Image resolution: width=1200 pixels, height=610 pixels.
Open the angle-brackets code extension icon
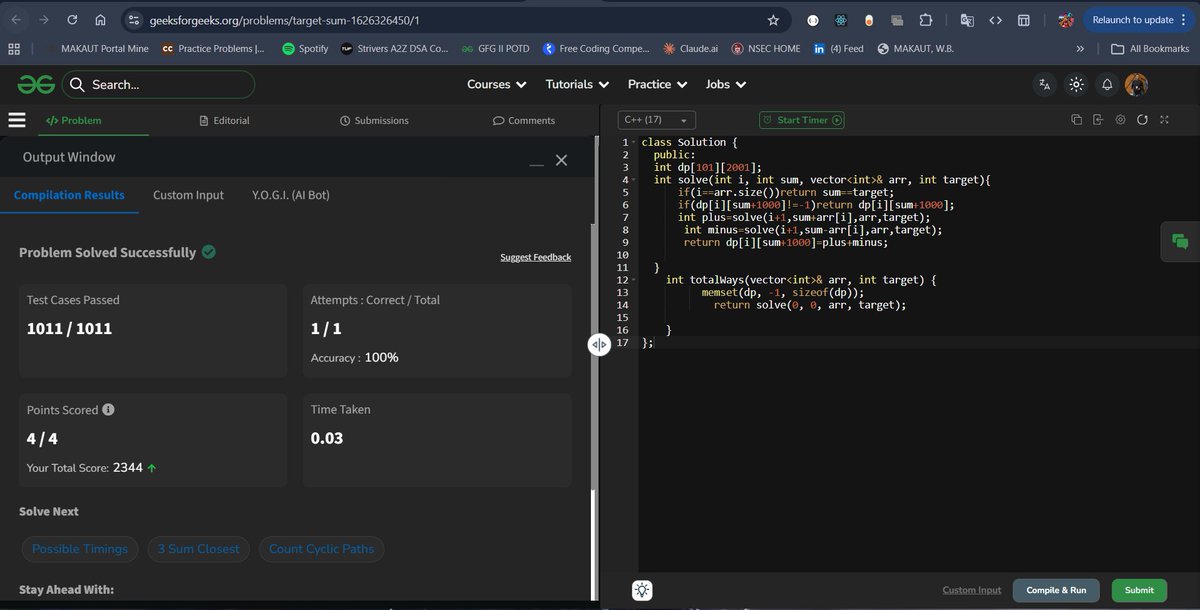(995, 20)
